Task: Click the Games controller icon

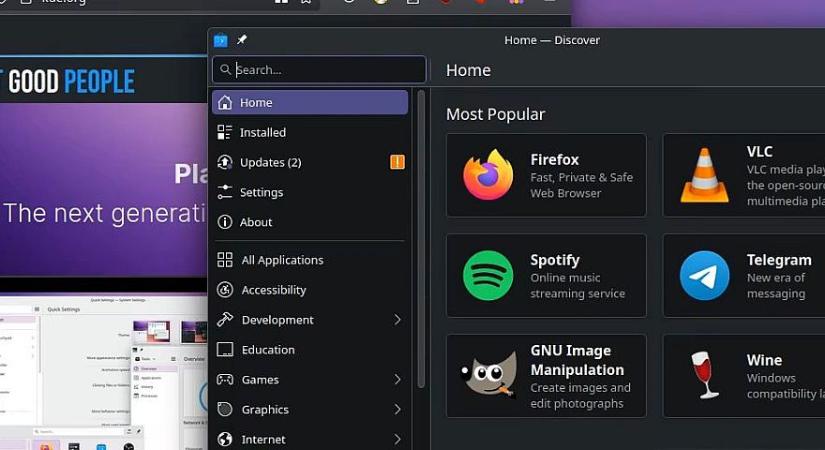Action: pyautogui.click(x=225, y=379)
